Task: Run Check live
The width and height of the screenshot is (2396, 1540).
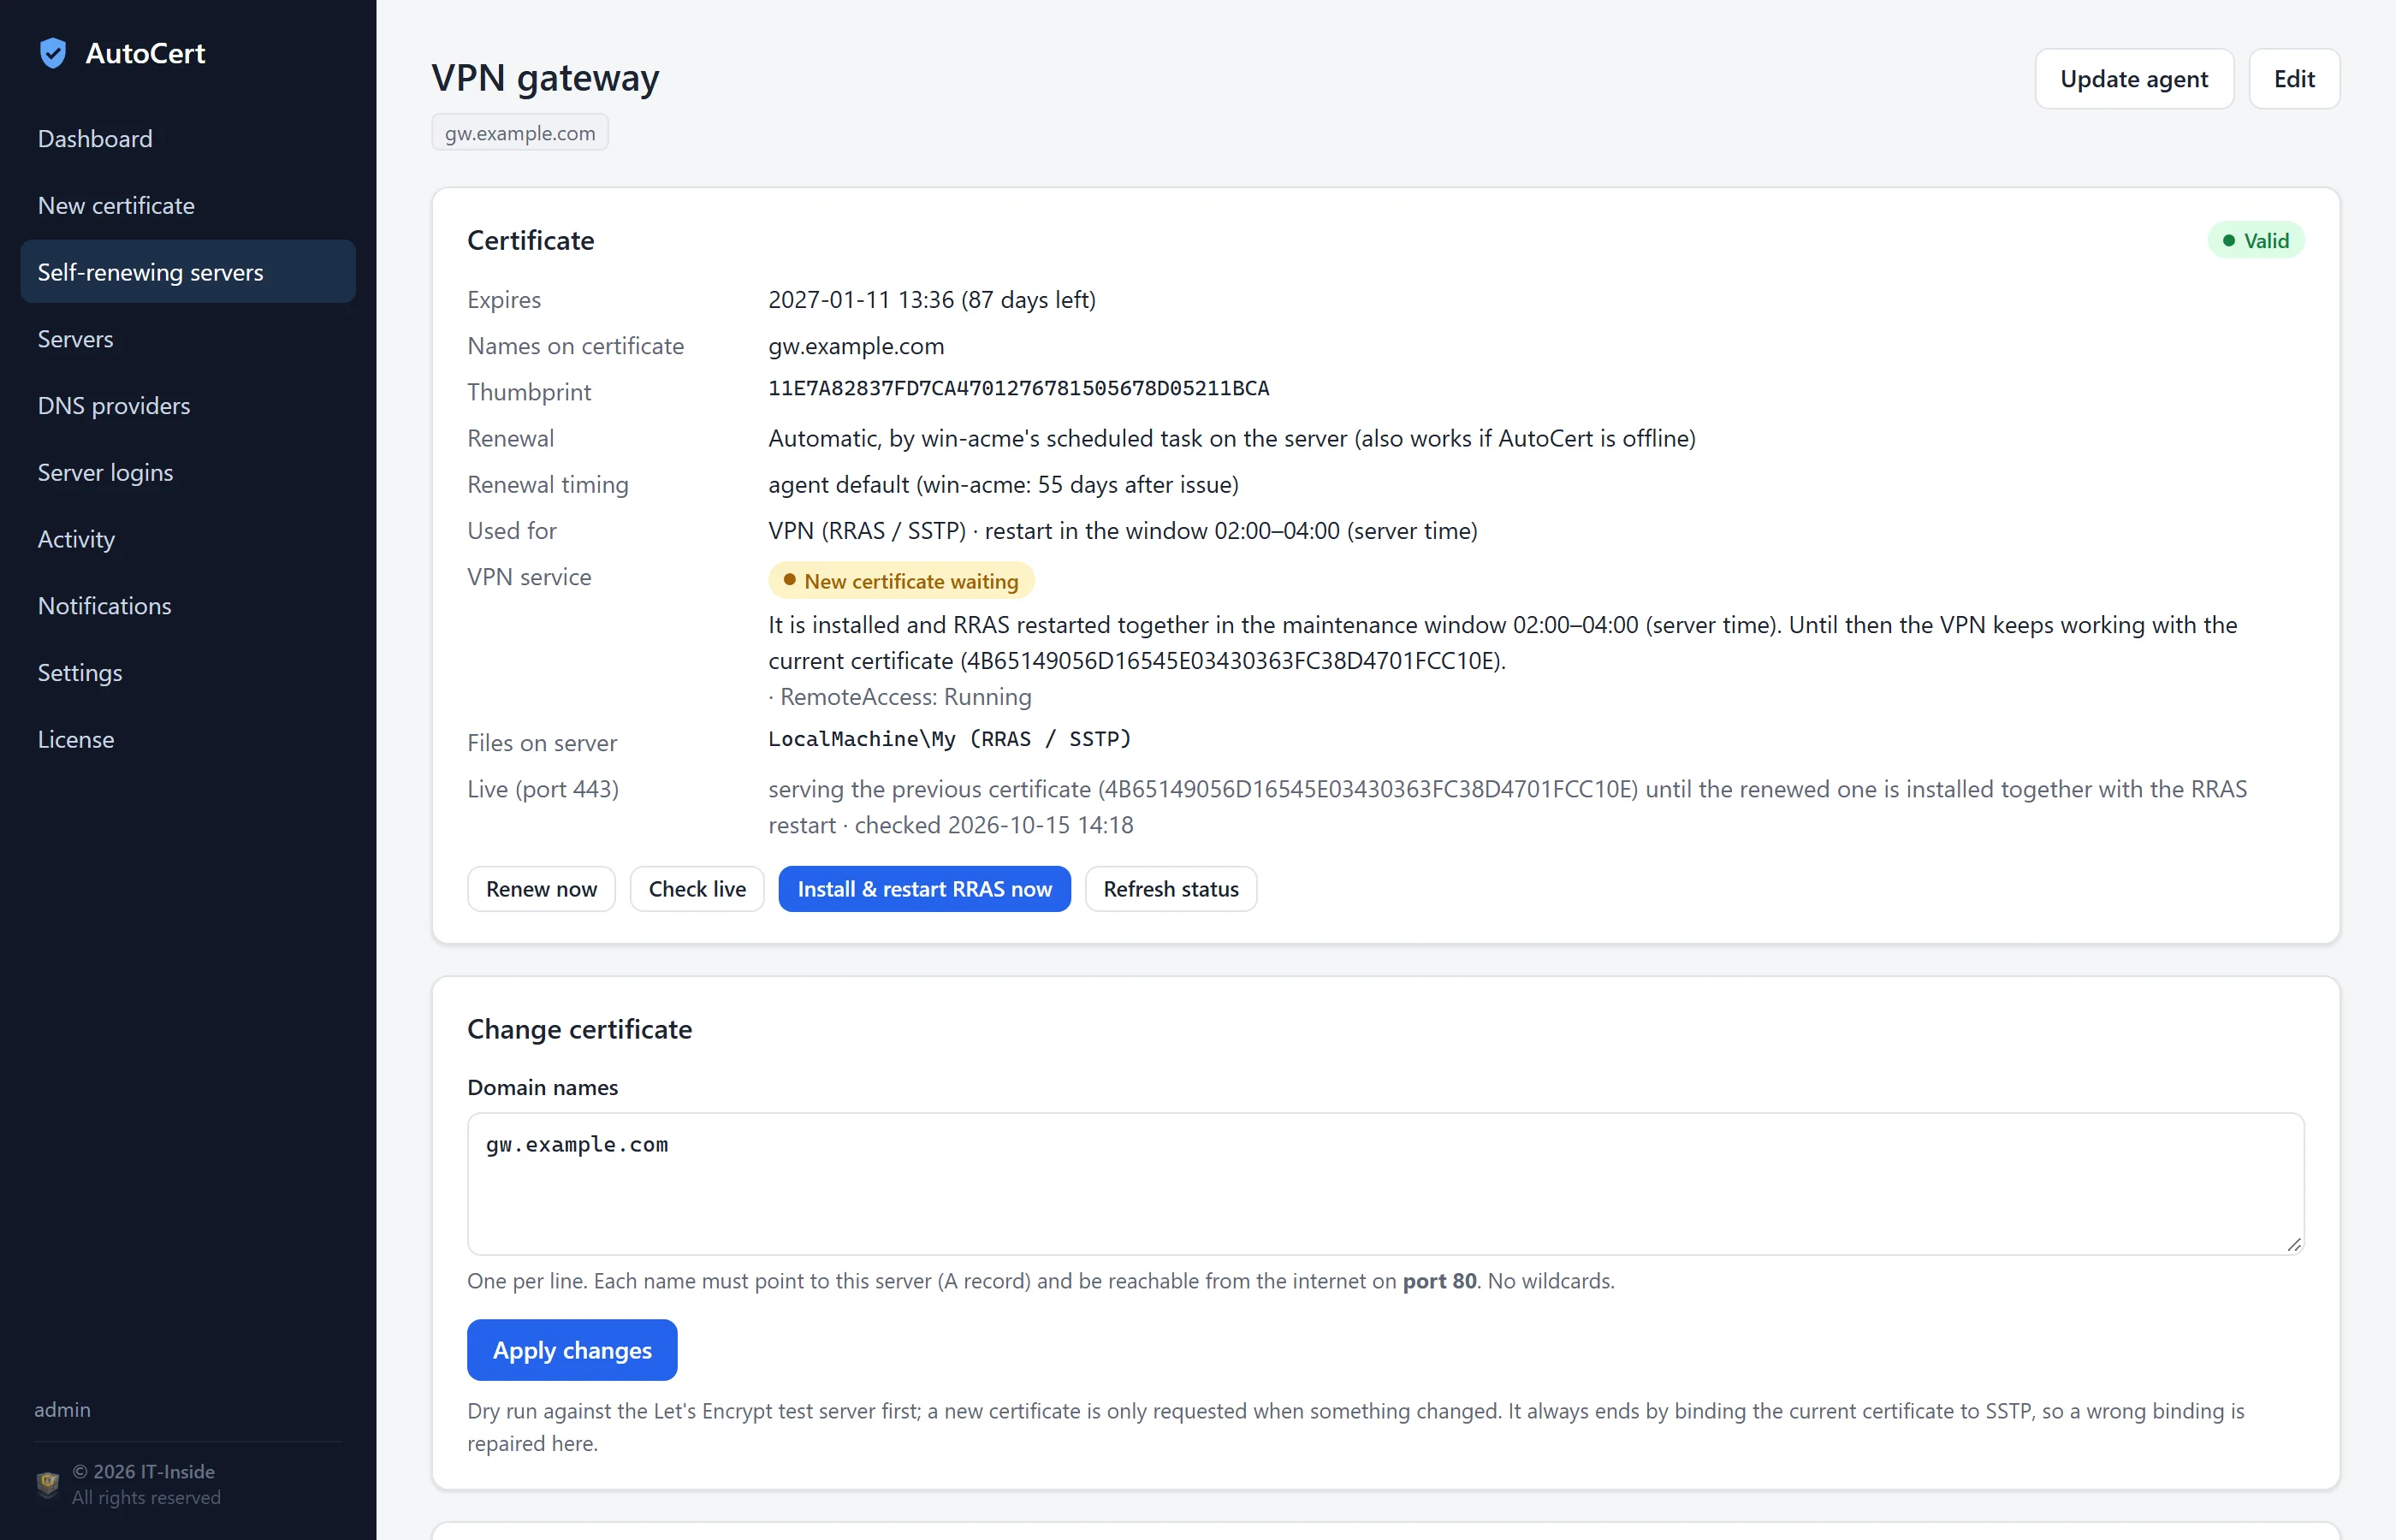Action: 697,889
